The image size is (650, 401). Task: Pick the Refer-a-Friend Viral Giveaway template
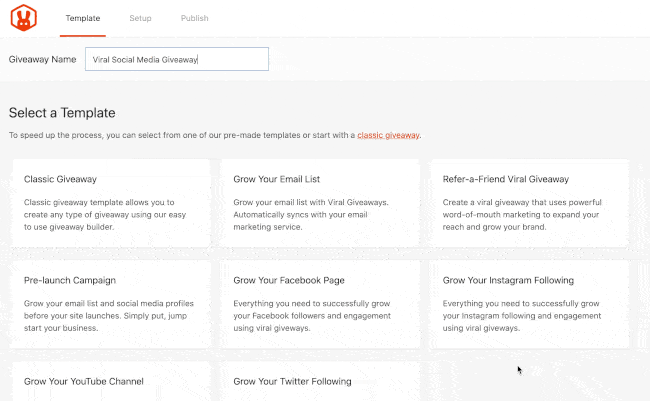[530, 203]
